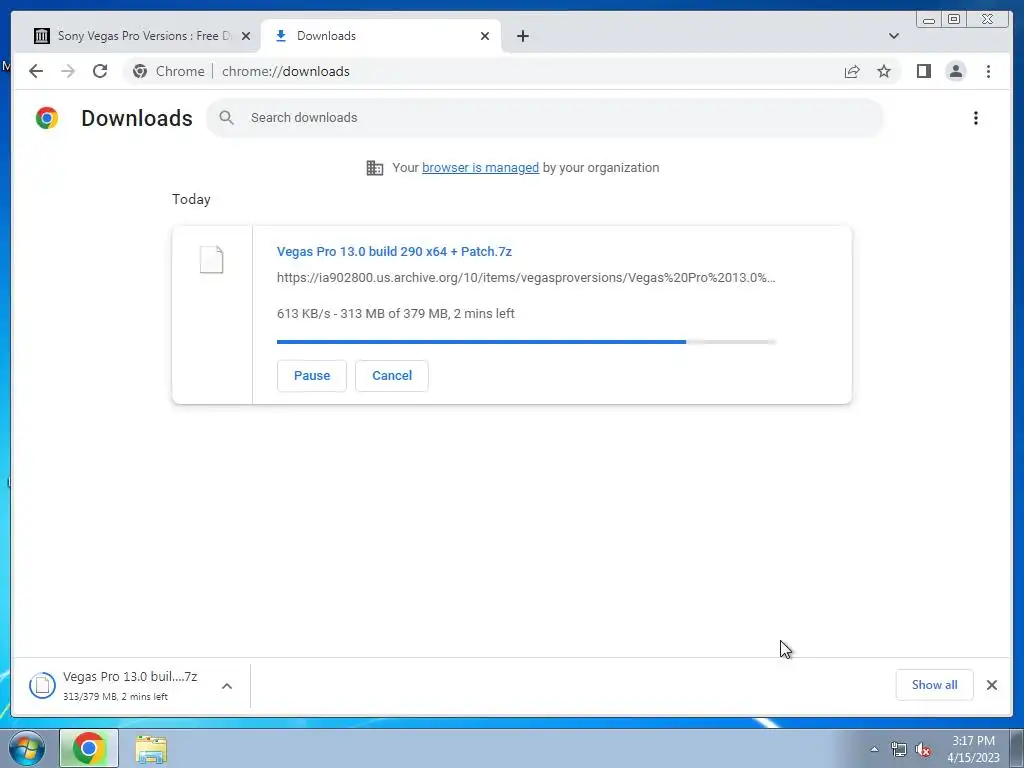Click the Chrome site info icon in address bar
The width and height of the screenshot is (1024, 768).
140,71
